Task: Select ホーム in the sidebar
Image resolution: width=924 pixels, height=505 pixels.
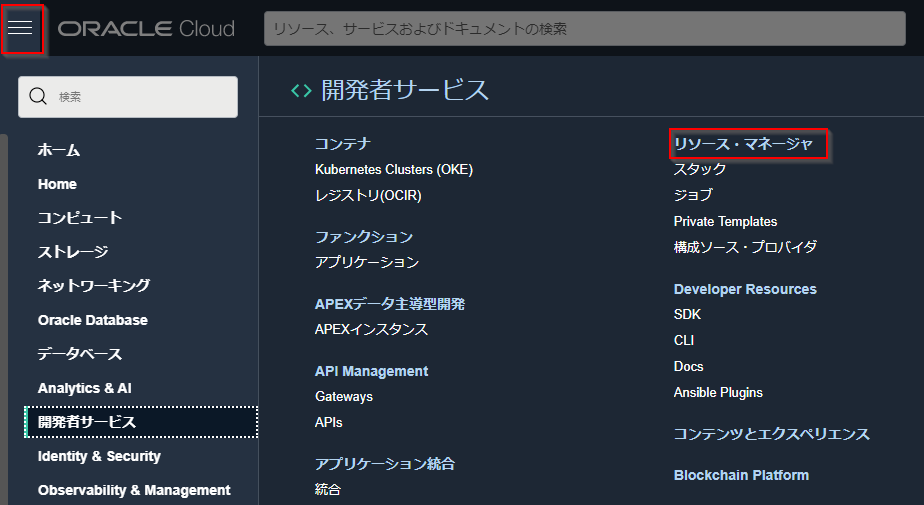Action: 59,150
